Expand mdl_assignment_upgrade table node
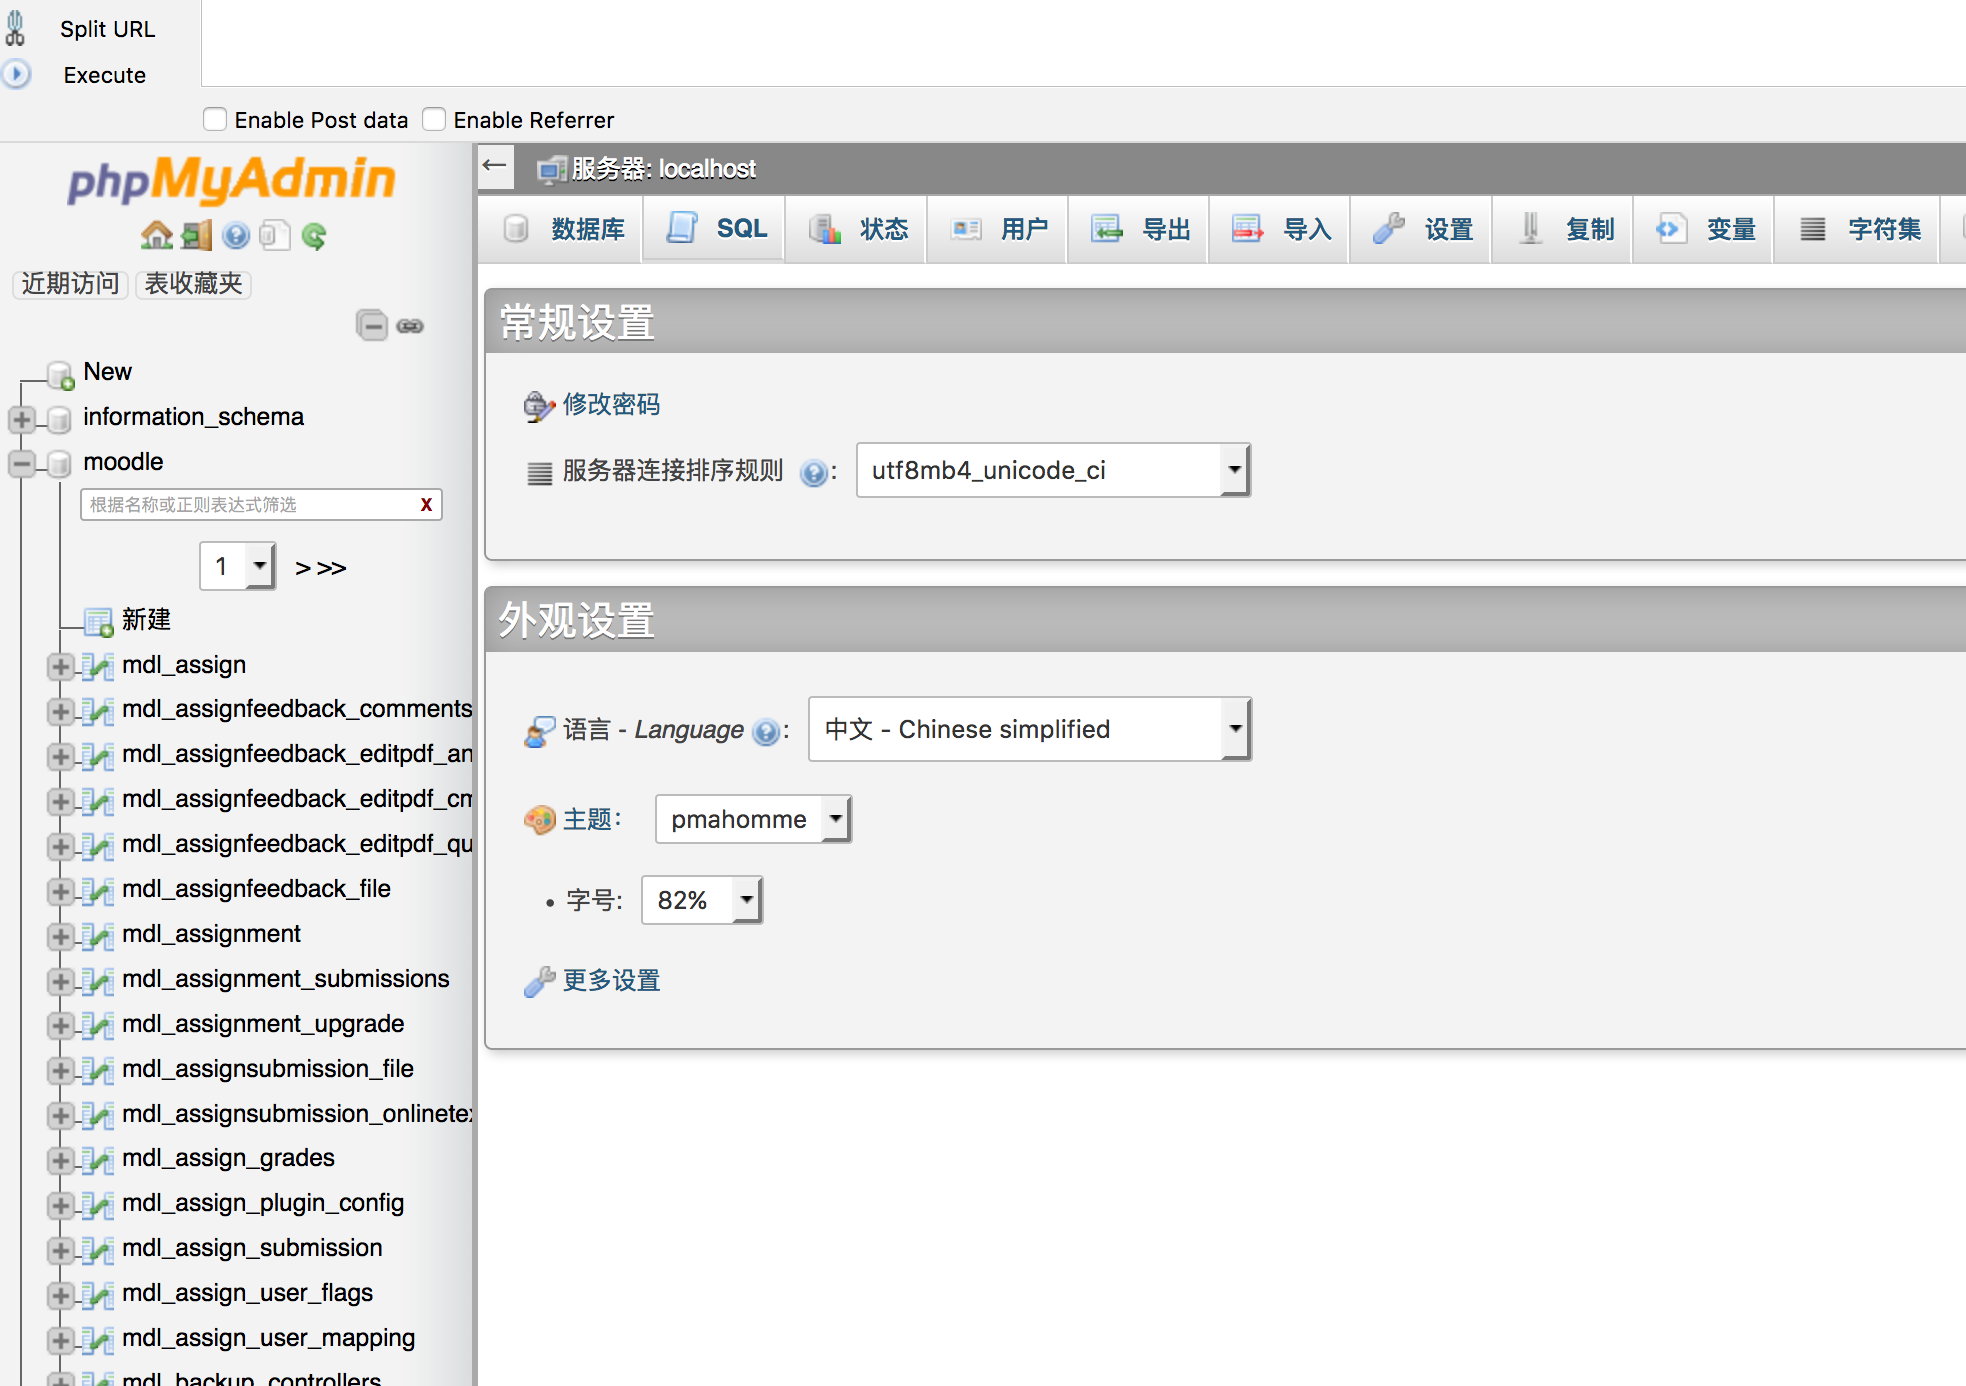 point(60,1025)
